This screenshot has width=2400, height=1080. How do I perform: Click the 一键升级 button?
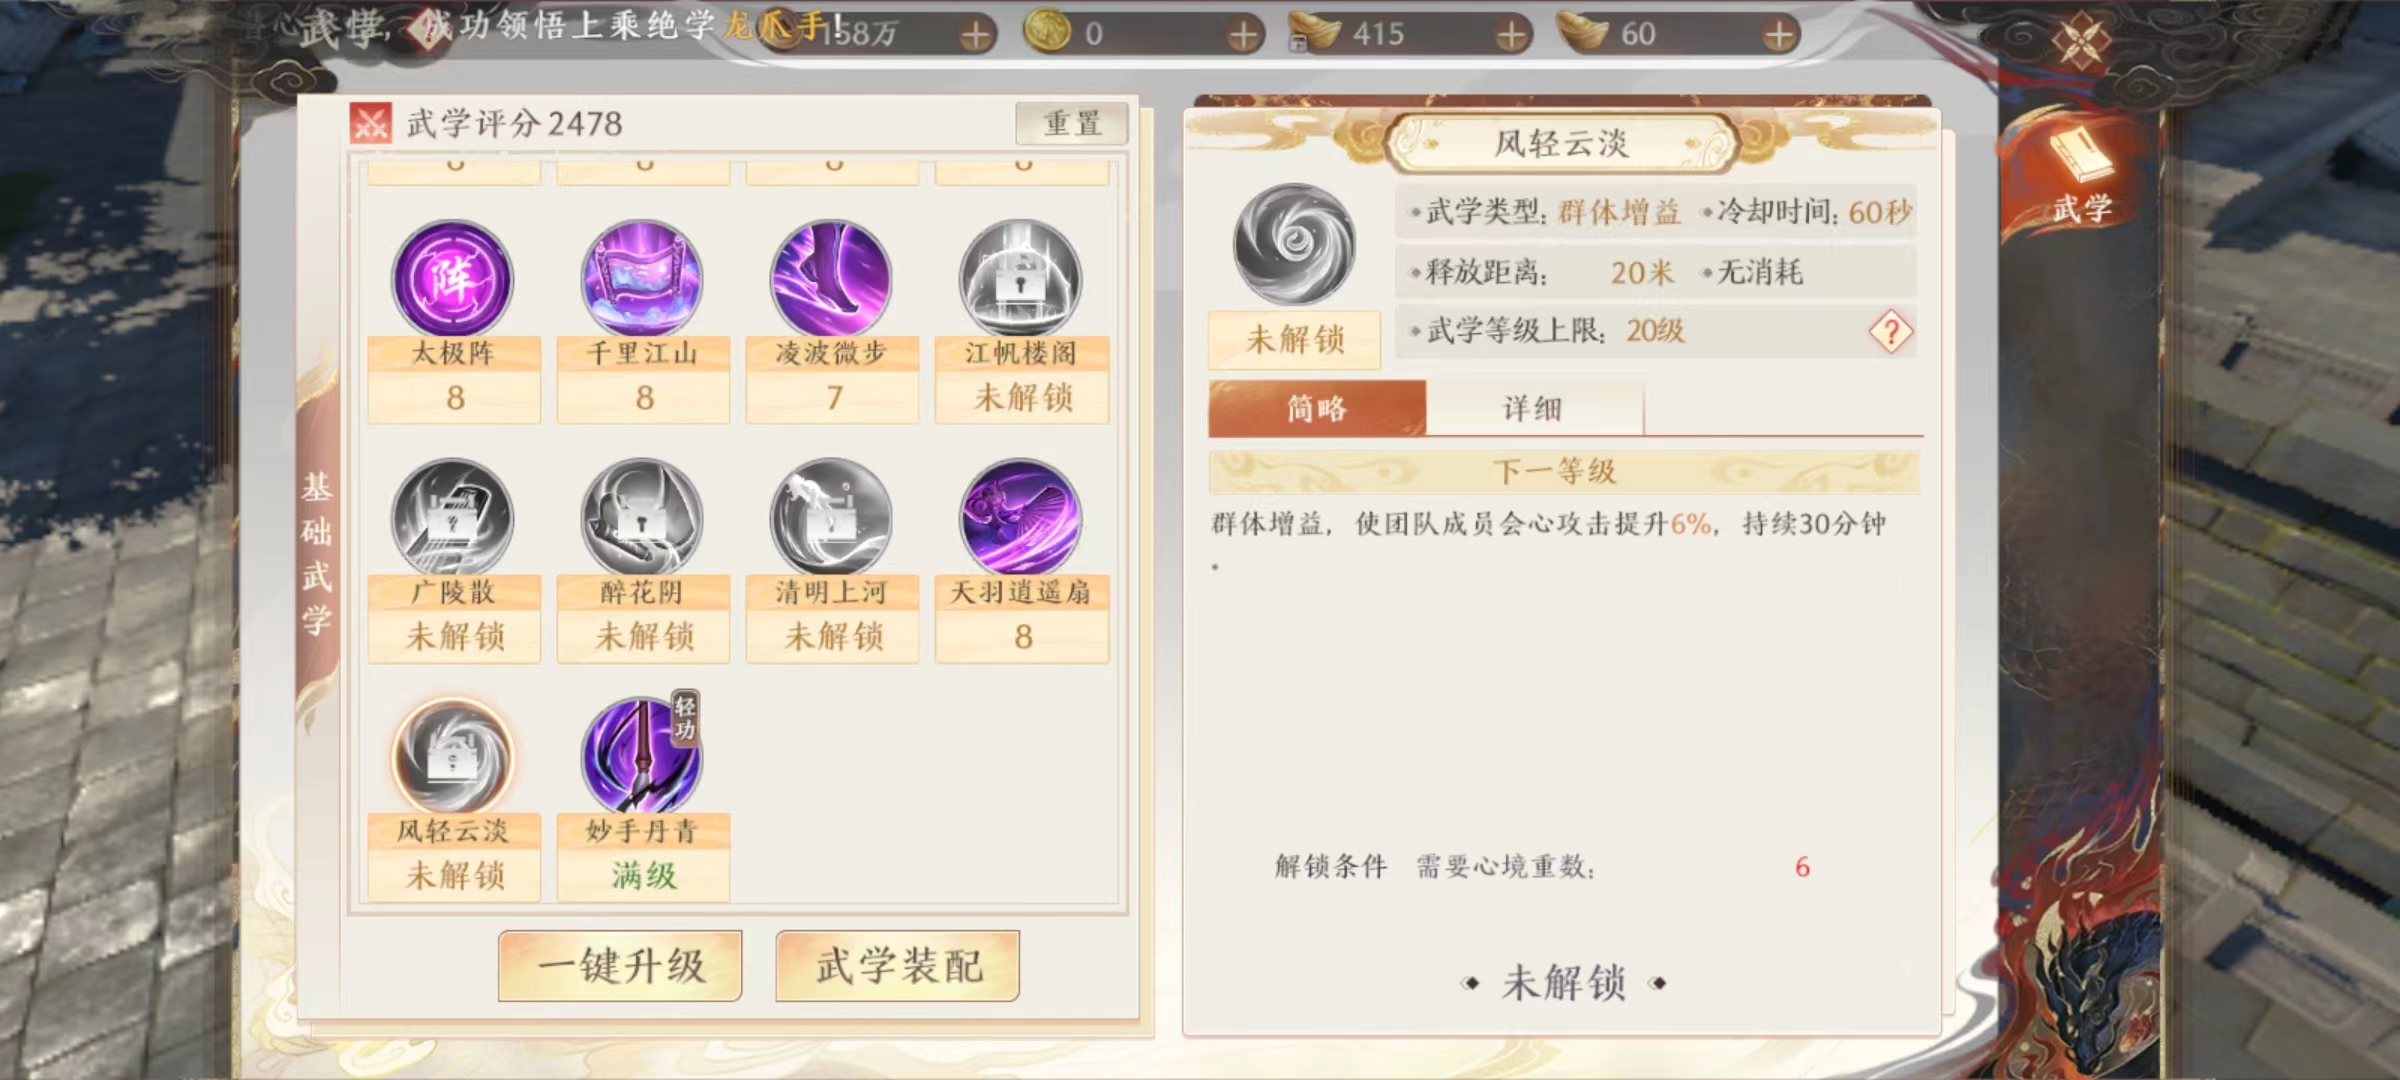pos(620,966)
